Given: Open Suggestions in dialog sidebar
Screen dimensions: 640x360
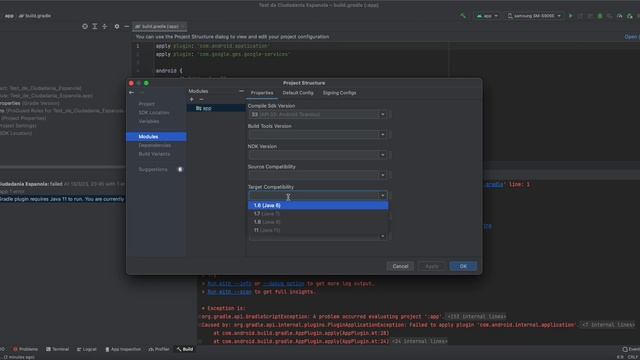Looking at the screenshot, I should (x=153, y=169).
